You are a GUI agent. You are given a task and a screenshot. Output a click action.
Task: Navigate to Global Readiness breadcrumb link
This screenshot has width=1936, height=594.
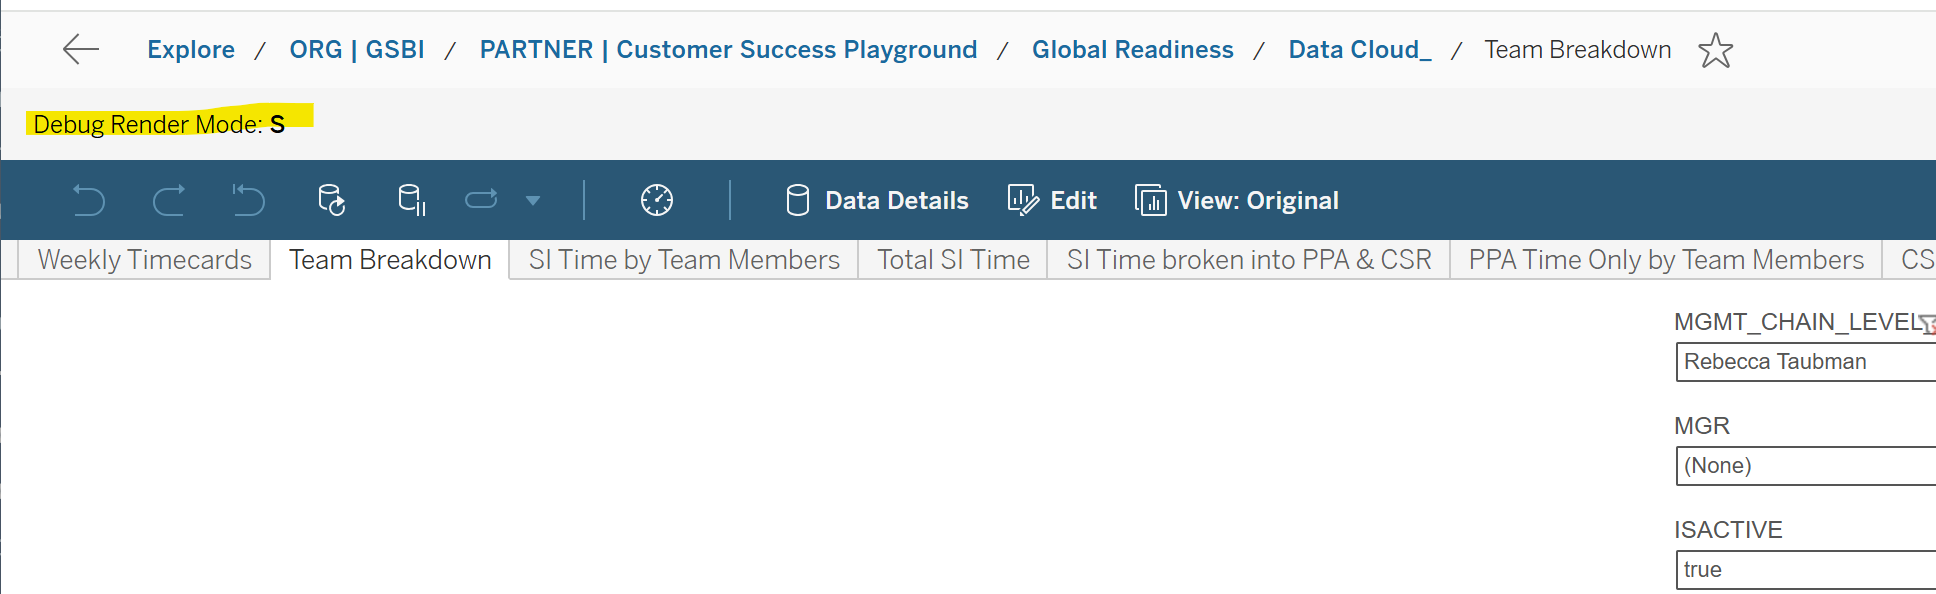(x=1132, y=50)
